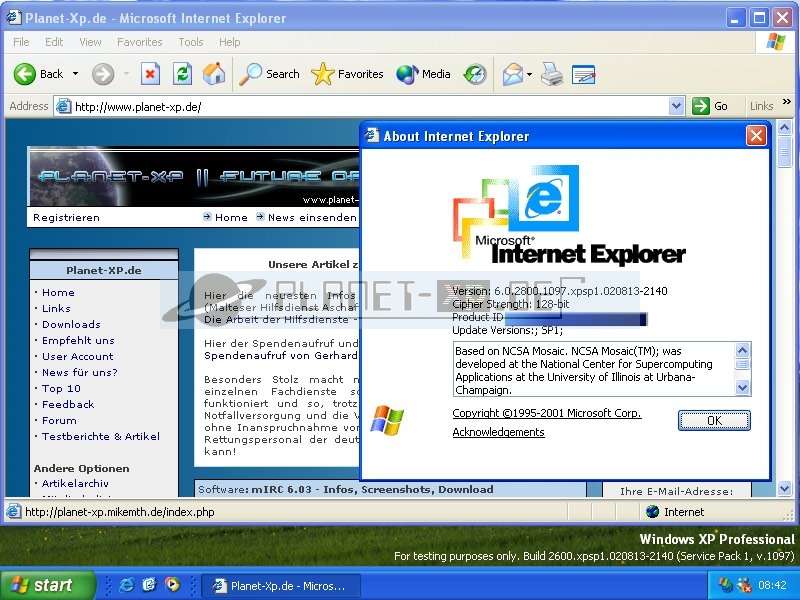Click the first system tray icon beside the clock

pyautogui.click(x=724, y=585)
